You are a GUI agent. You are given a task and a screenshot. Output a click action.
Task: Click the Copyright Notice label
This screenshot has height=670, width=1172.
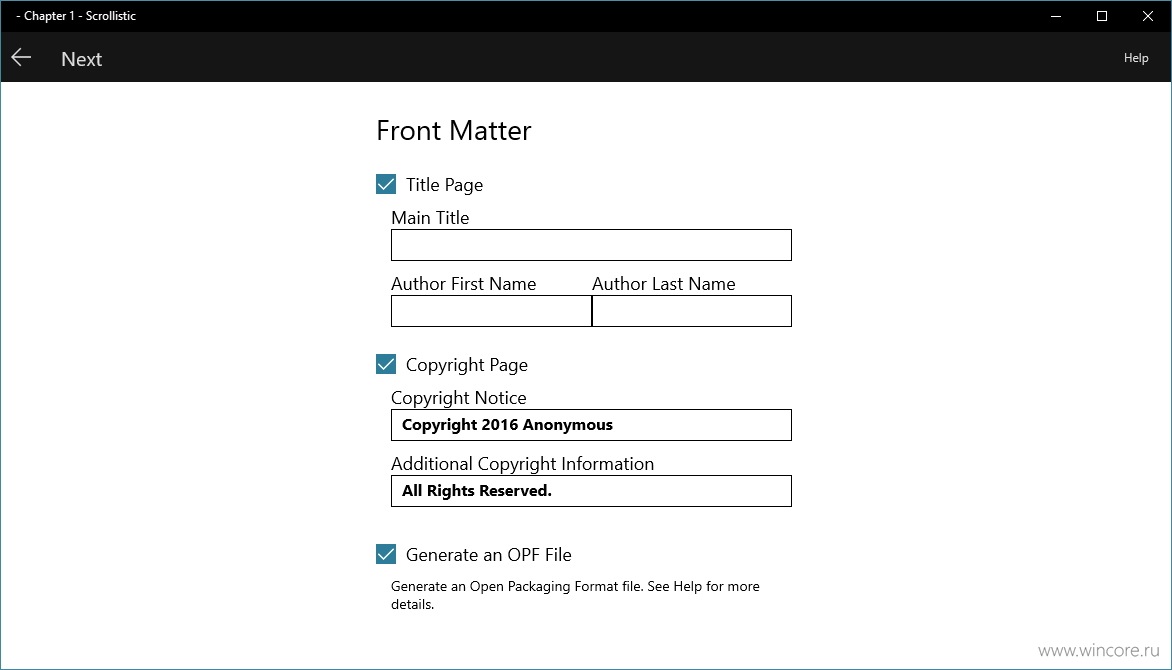458,398
